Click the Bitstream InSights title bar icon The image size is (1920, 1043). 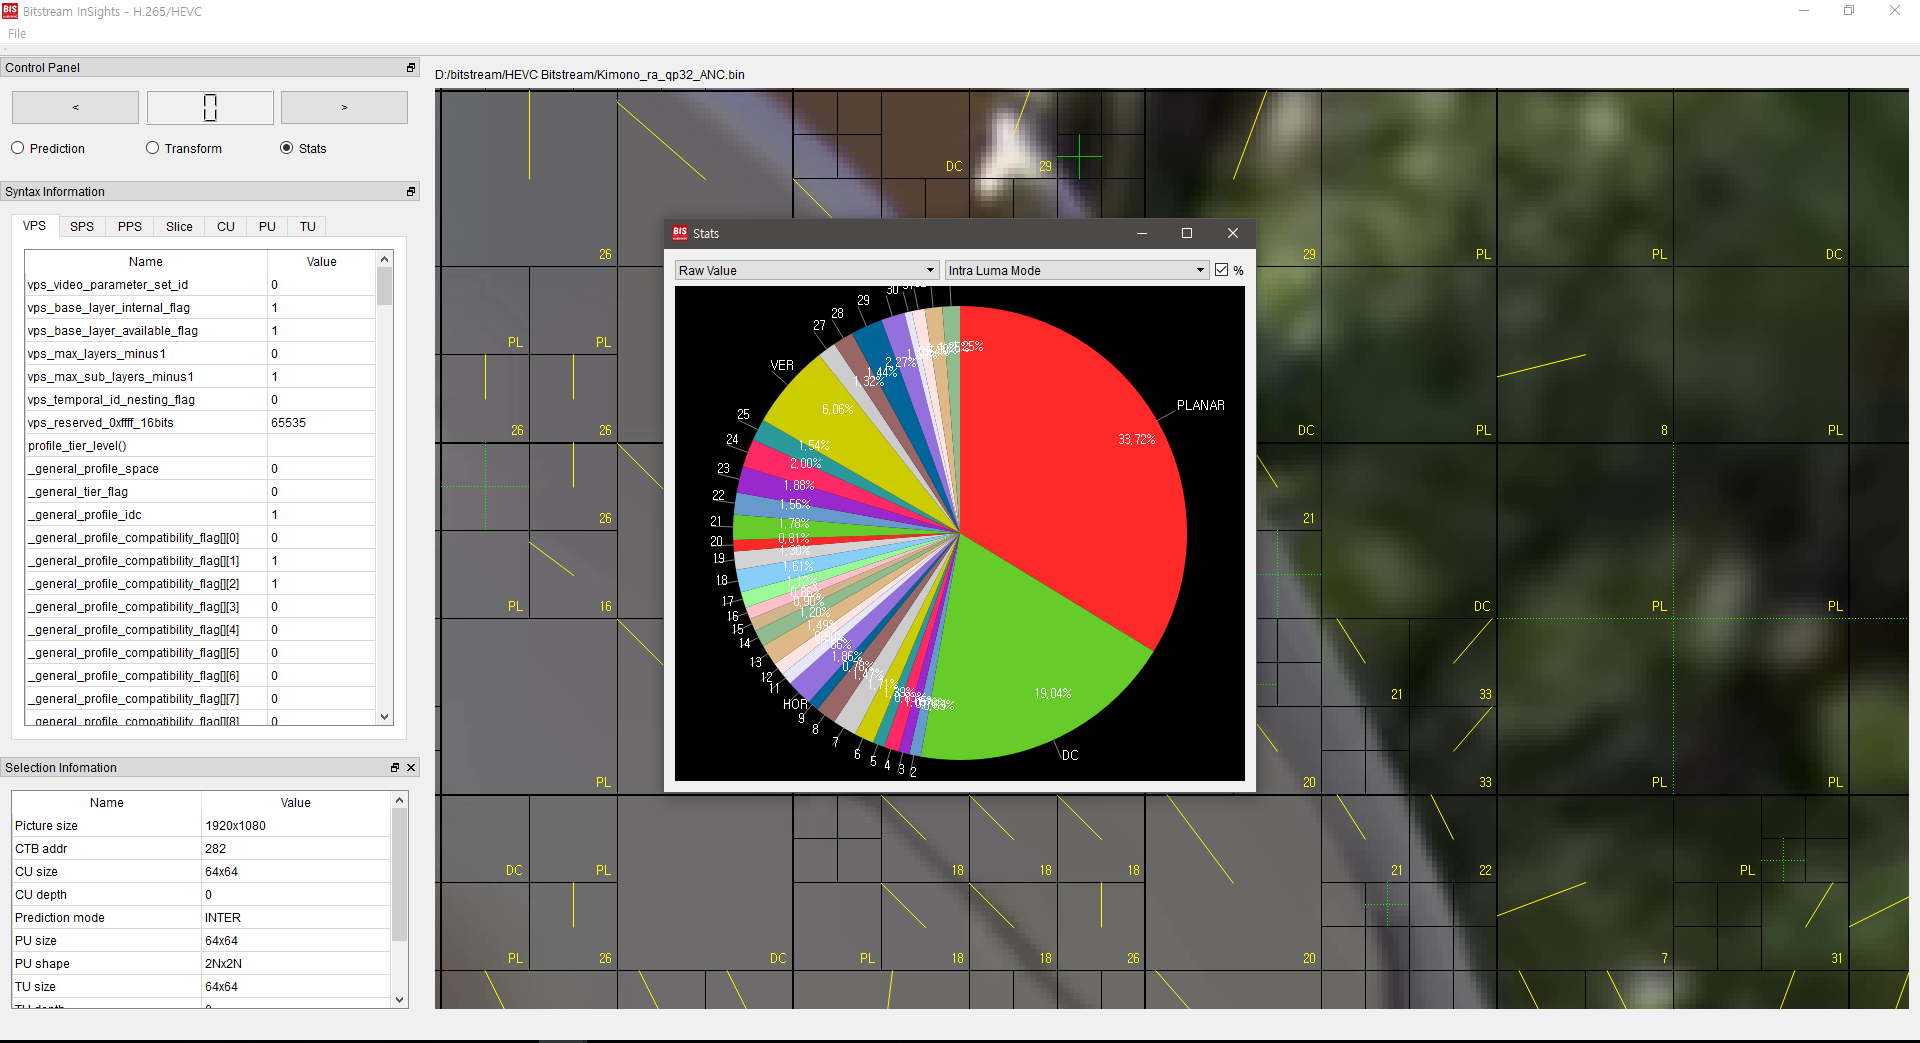tap(10, 11)
